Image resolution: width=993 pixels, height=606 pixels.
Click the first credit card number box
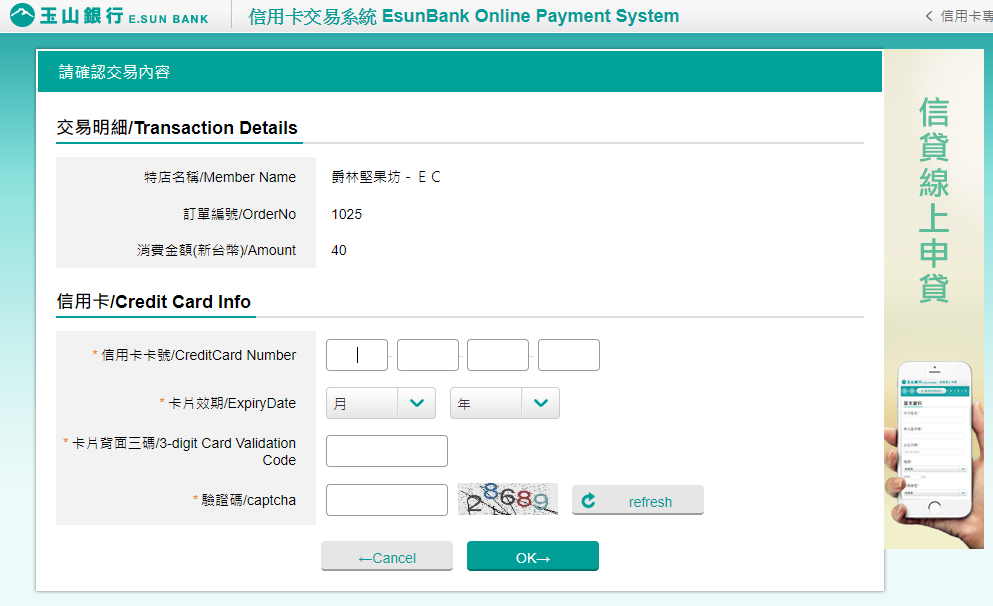click(x=357, y=355)
